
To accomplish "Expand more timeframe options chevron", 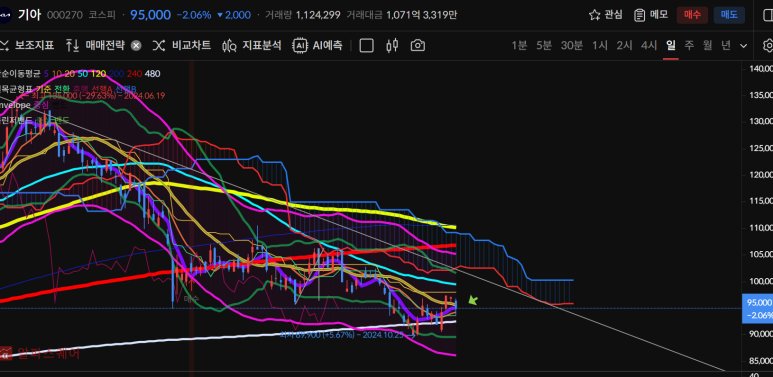I will point(743,46).
